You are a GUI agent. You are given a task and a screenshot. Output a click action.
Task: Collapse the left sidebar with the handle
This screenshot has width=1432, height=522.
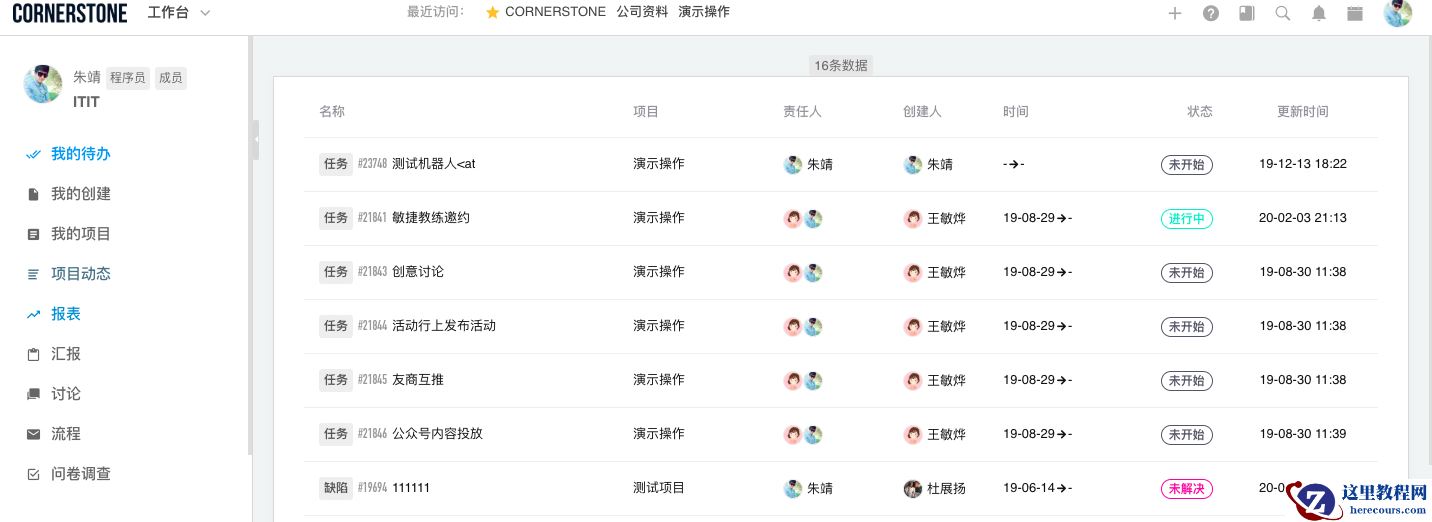(x=255, y=140)
